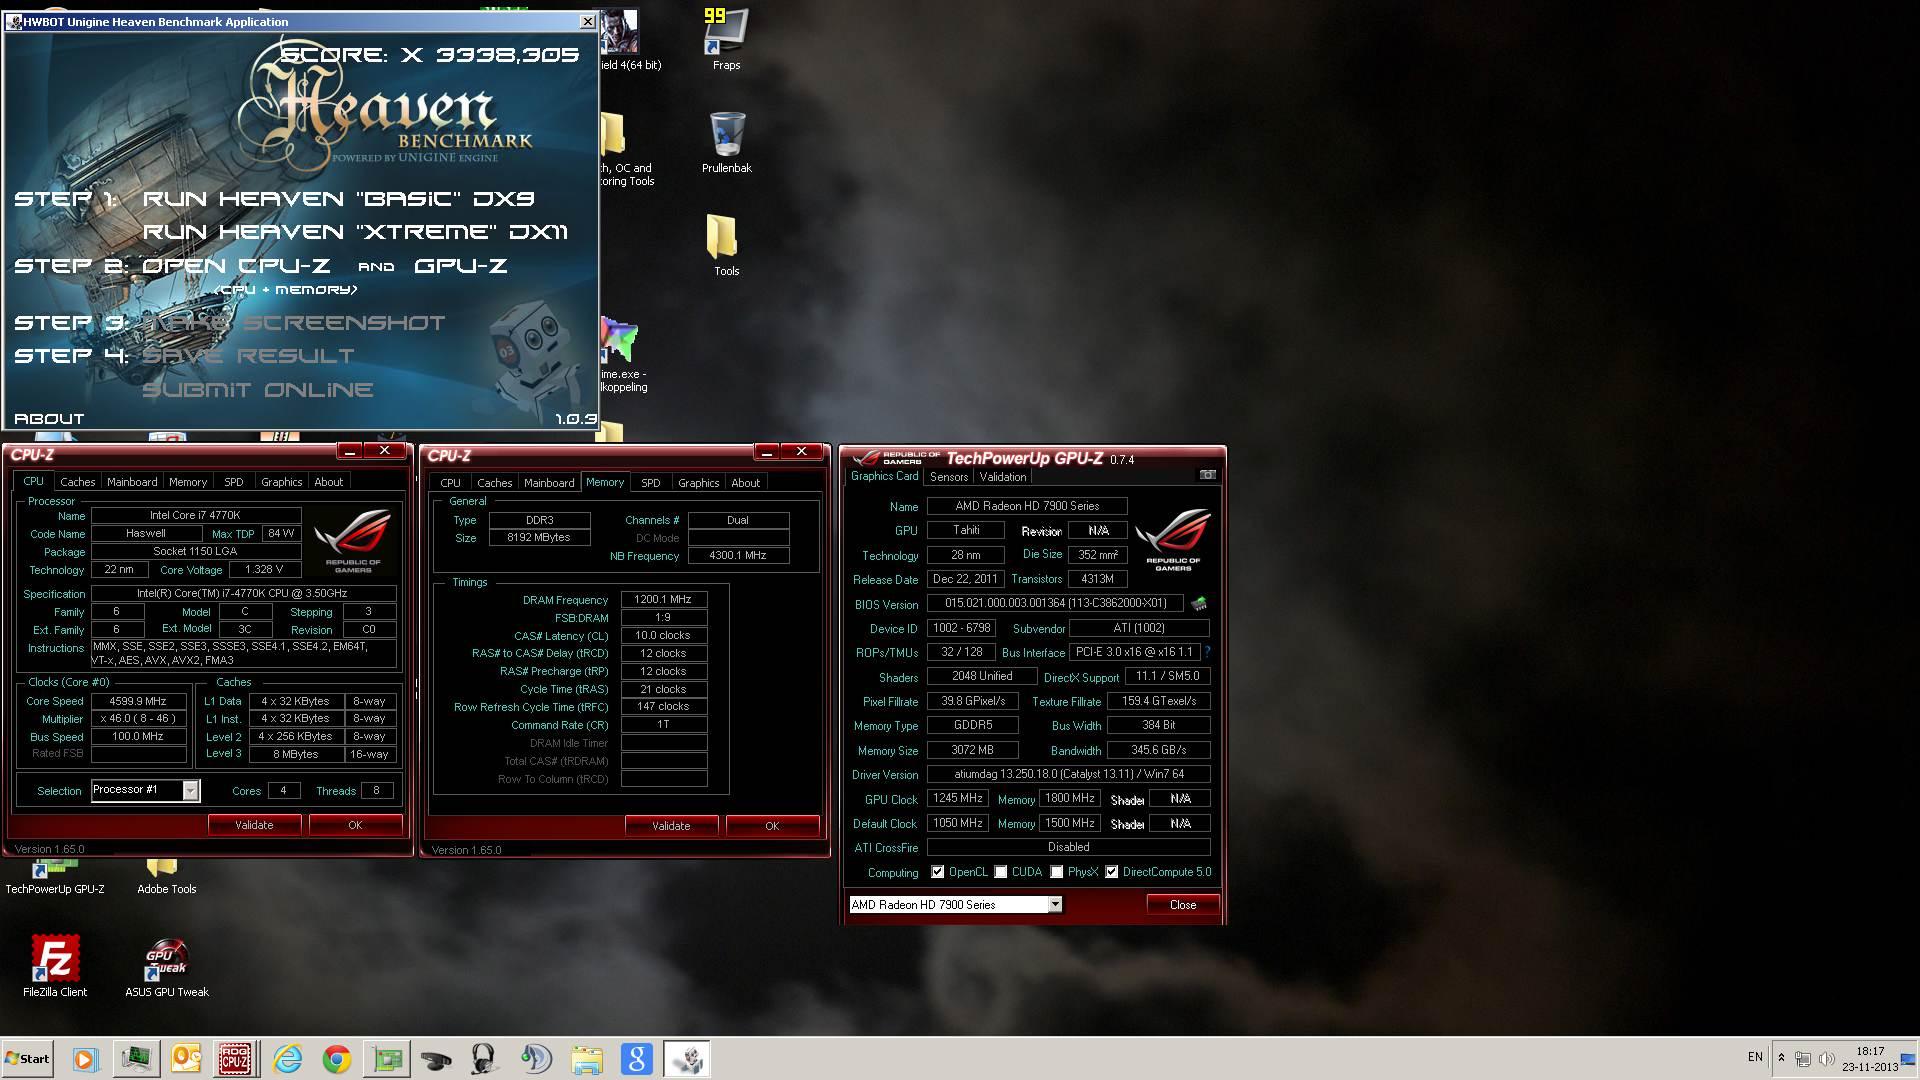1920x1080 pixels.
Task: Open the Fraps desktop shortcut
Action: pos(726,40)
